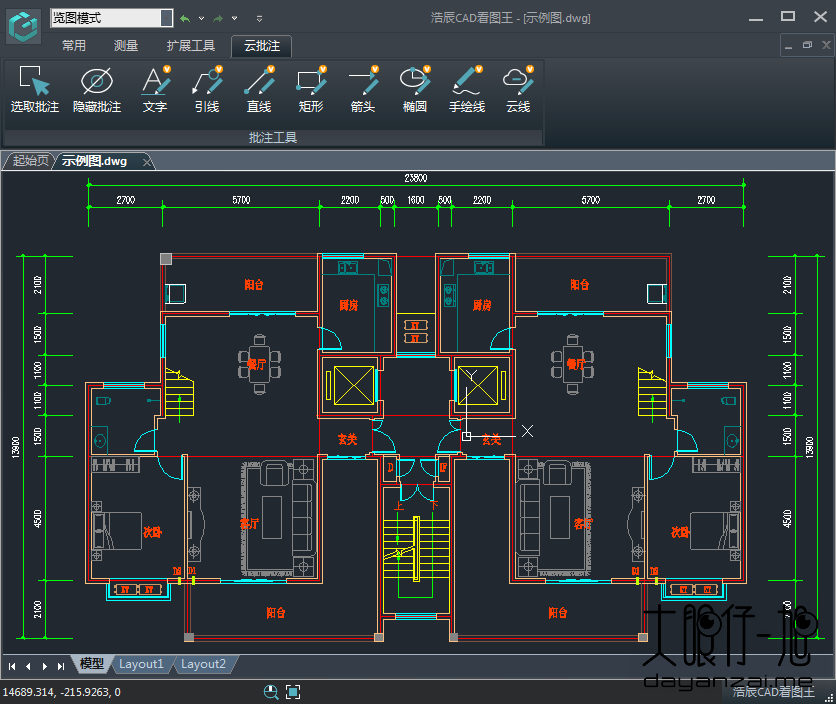Viewport: 836px width, 704px height.
Task: Select the 选取批注 annotation picker tool
Action: tap(34, 89)
